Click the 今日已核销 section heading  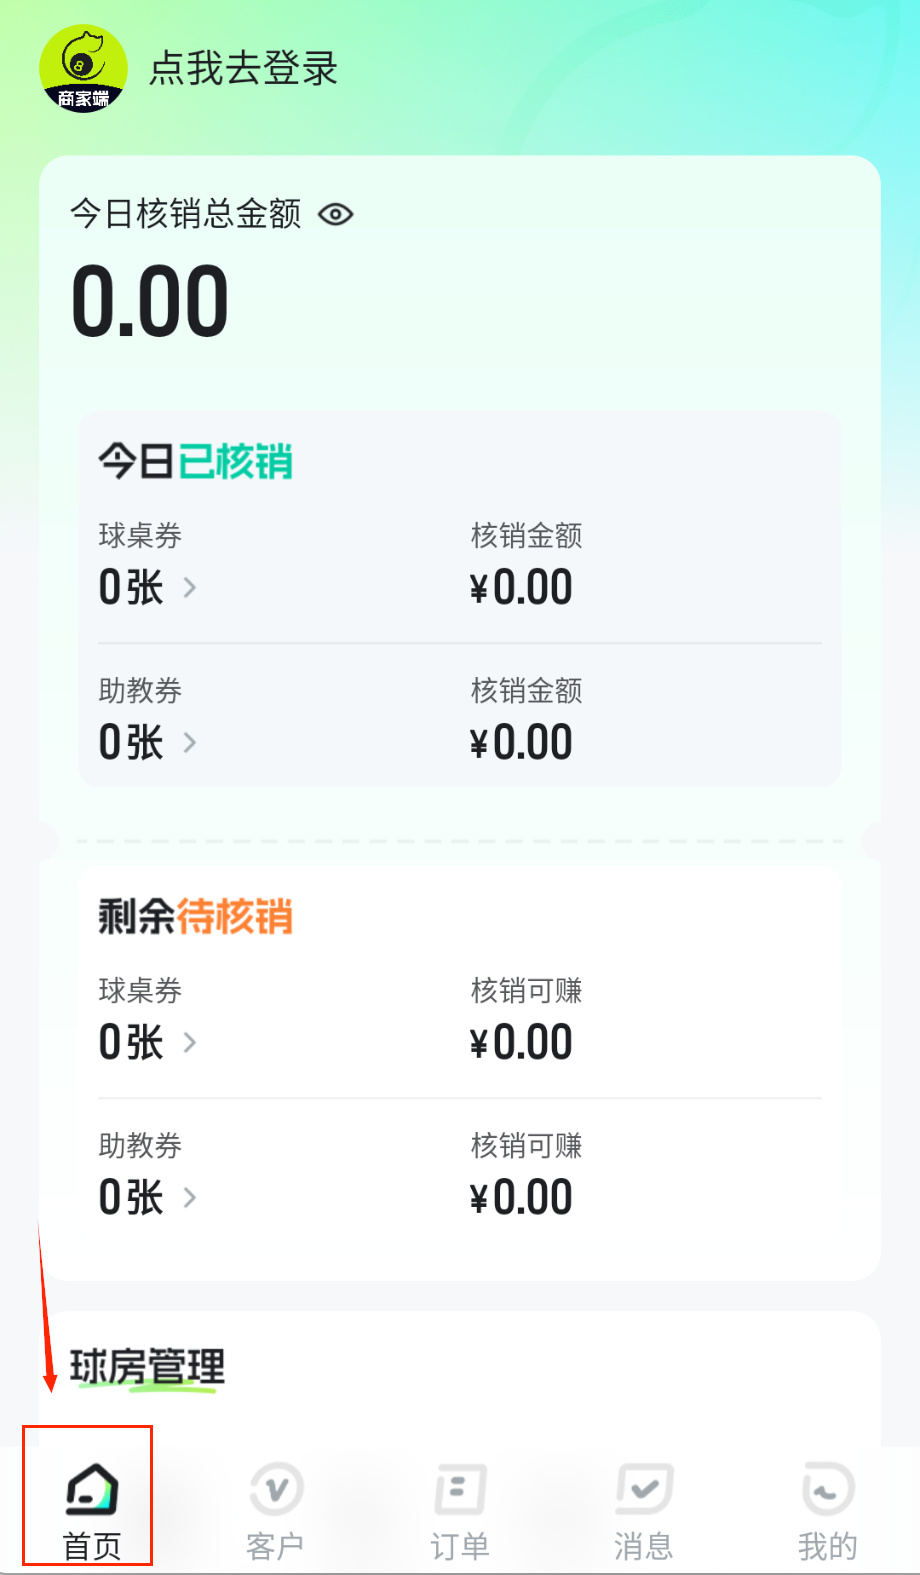(195, 462)
